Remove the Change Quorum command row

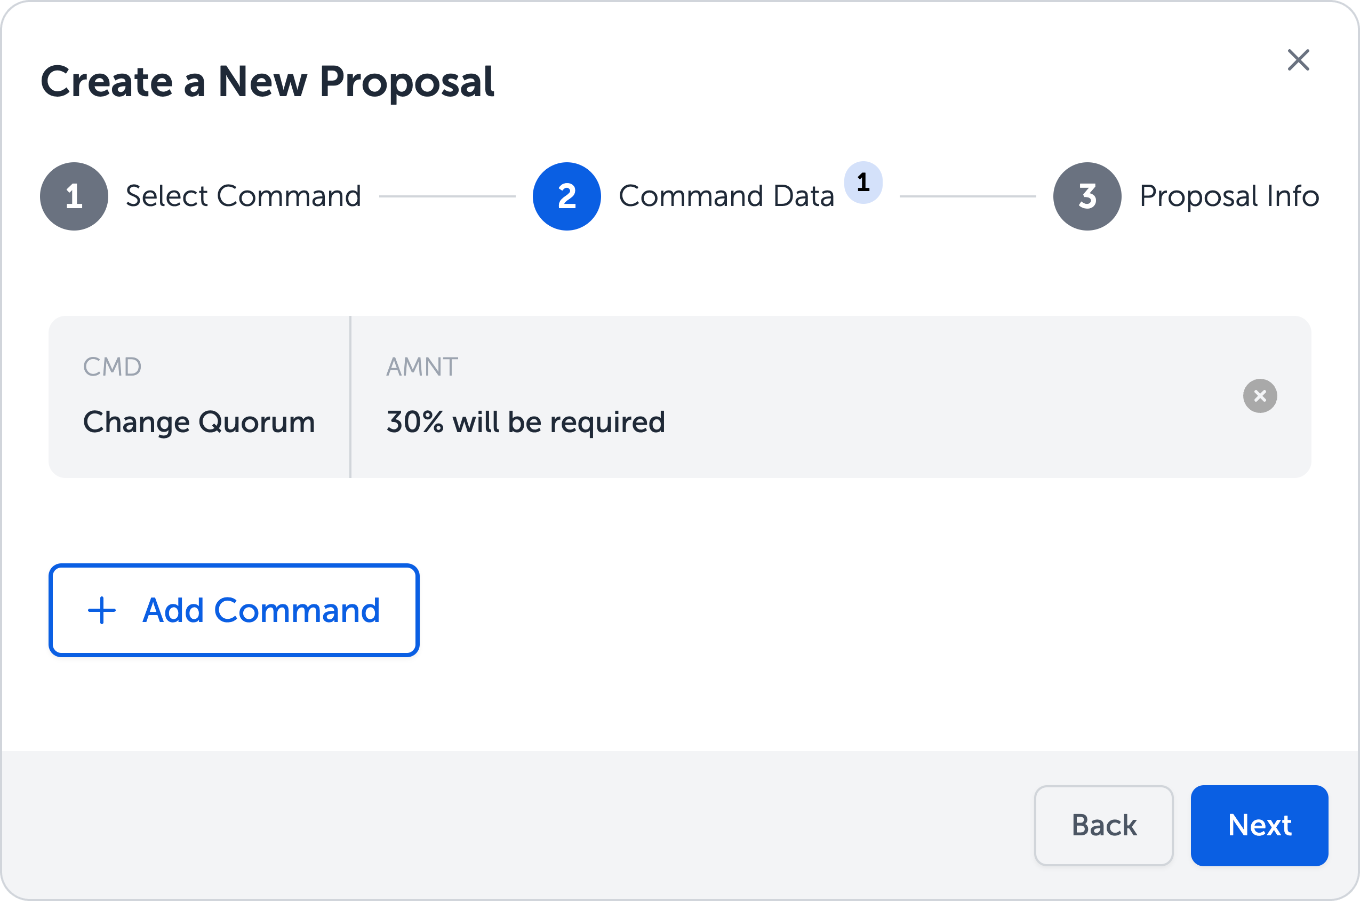pos(1260,396)
